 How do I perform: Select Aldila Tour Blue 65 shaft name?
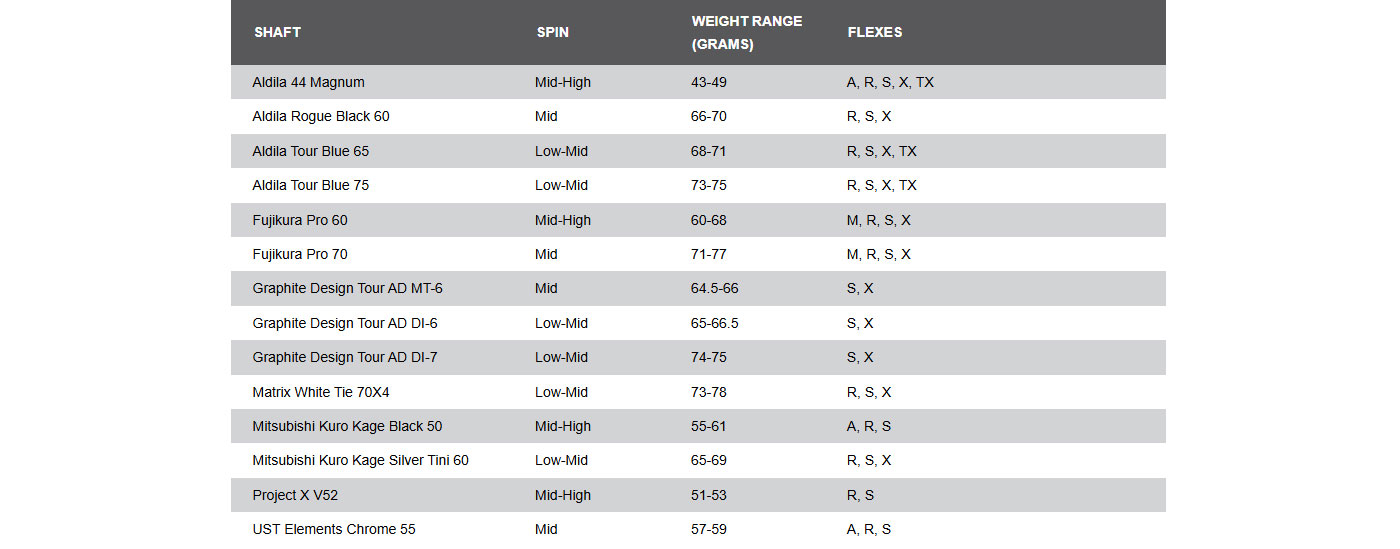pos(310,151)
